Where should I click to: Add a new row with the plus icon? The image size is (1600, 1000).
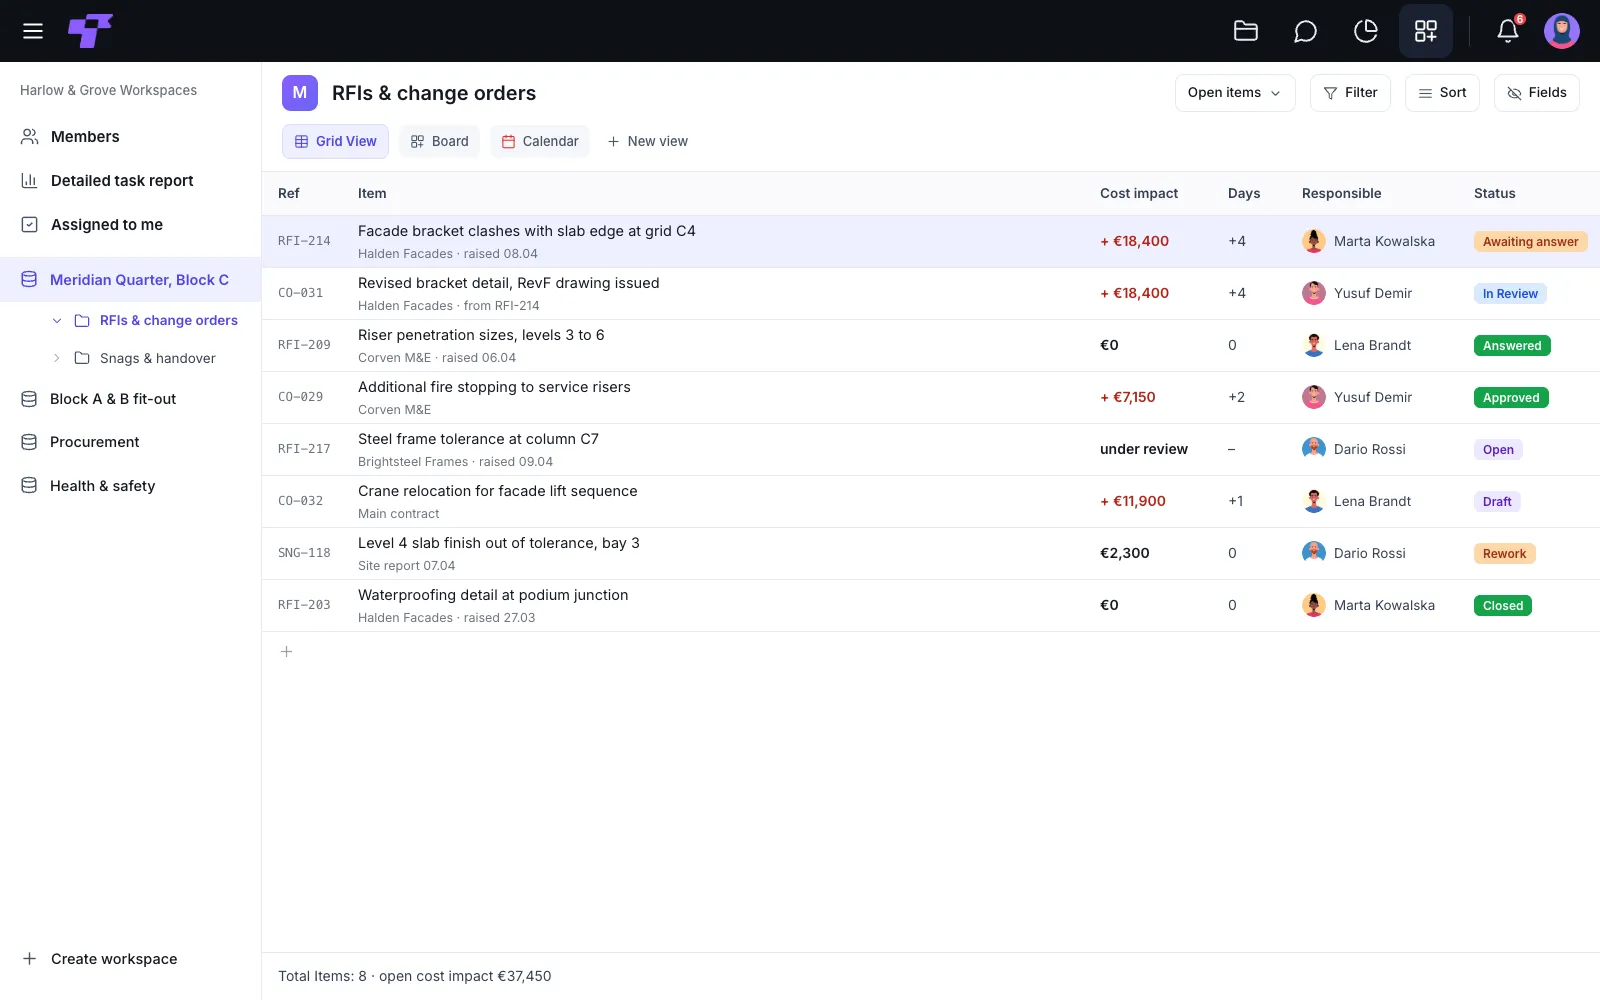click(287, 652)
